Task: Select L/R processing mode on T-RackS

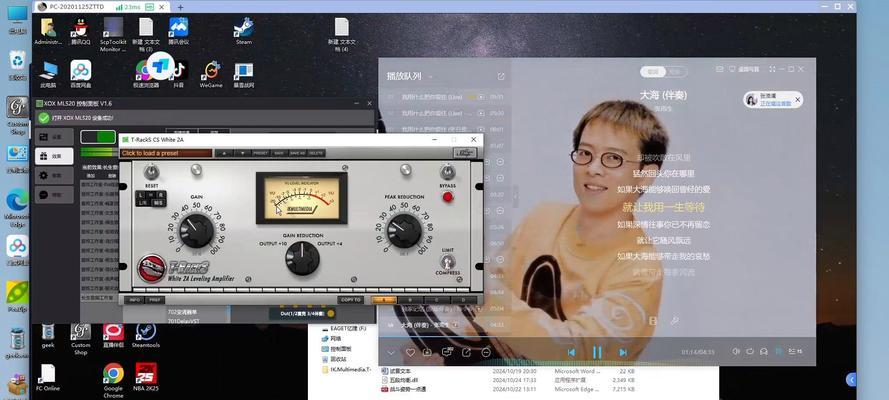Action: coord(141,202)
